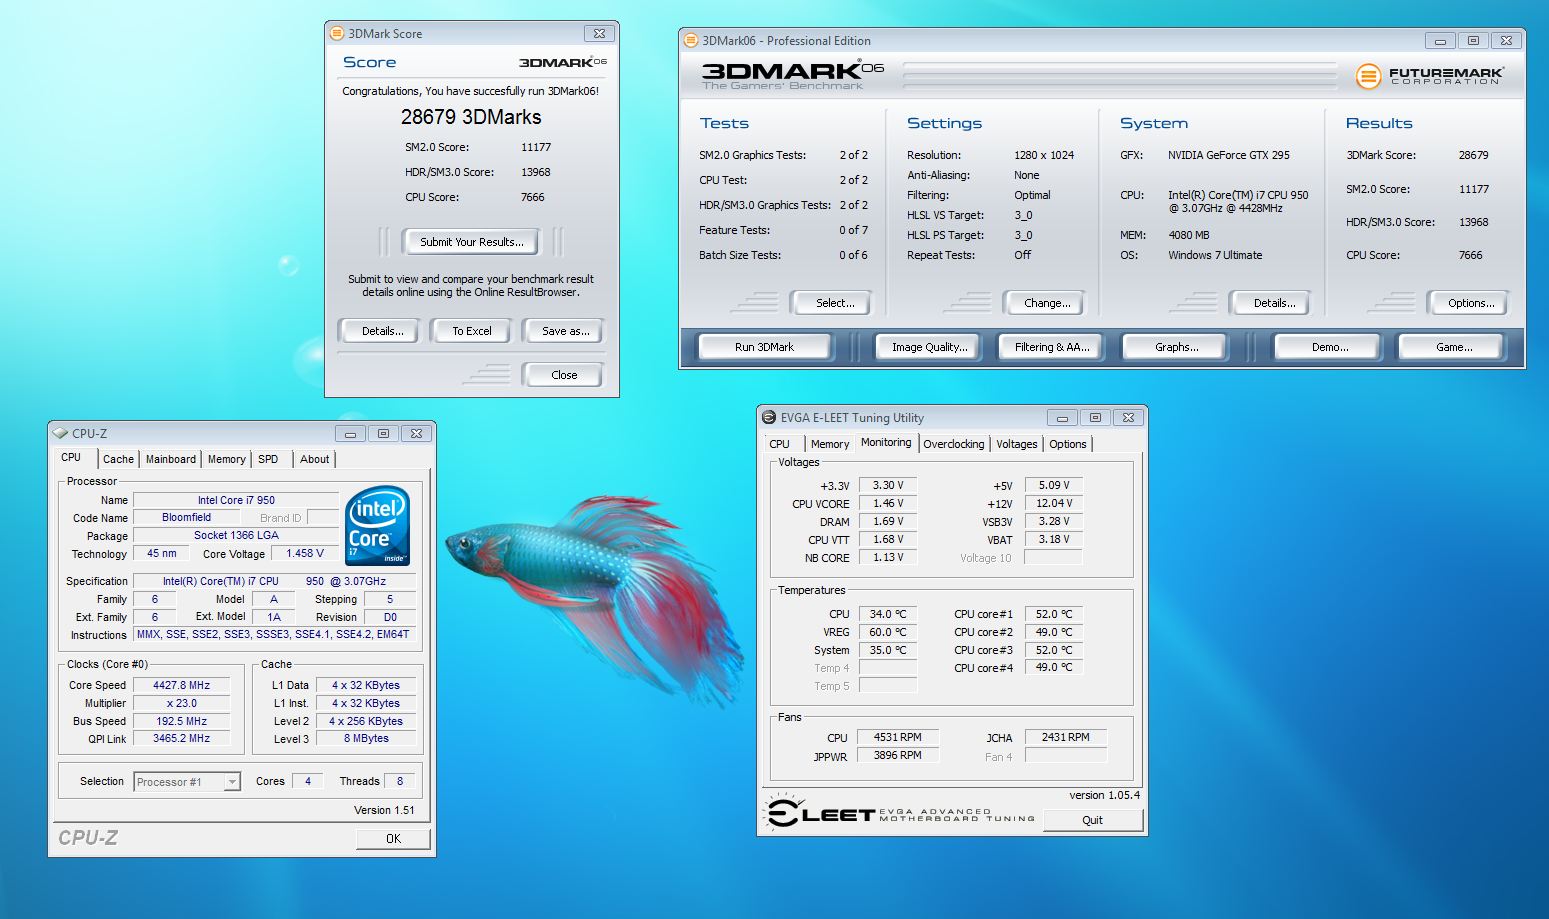Click the E-LEET logo at bottom
This screenshot has width=1549, height=919.
(899, 813)
